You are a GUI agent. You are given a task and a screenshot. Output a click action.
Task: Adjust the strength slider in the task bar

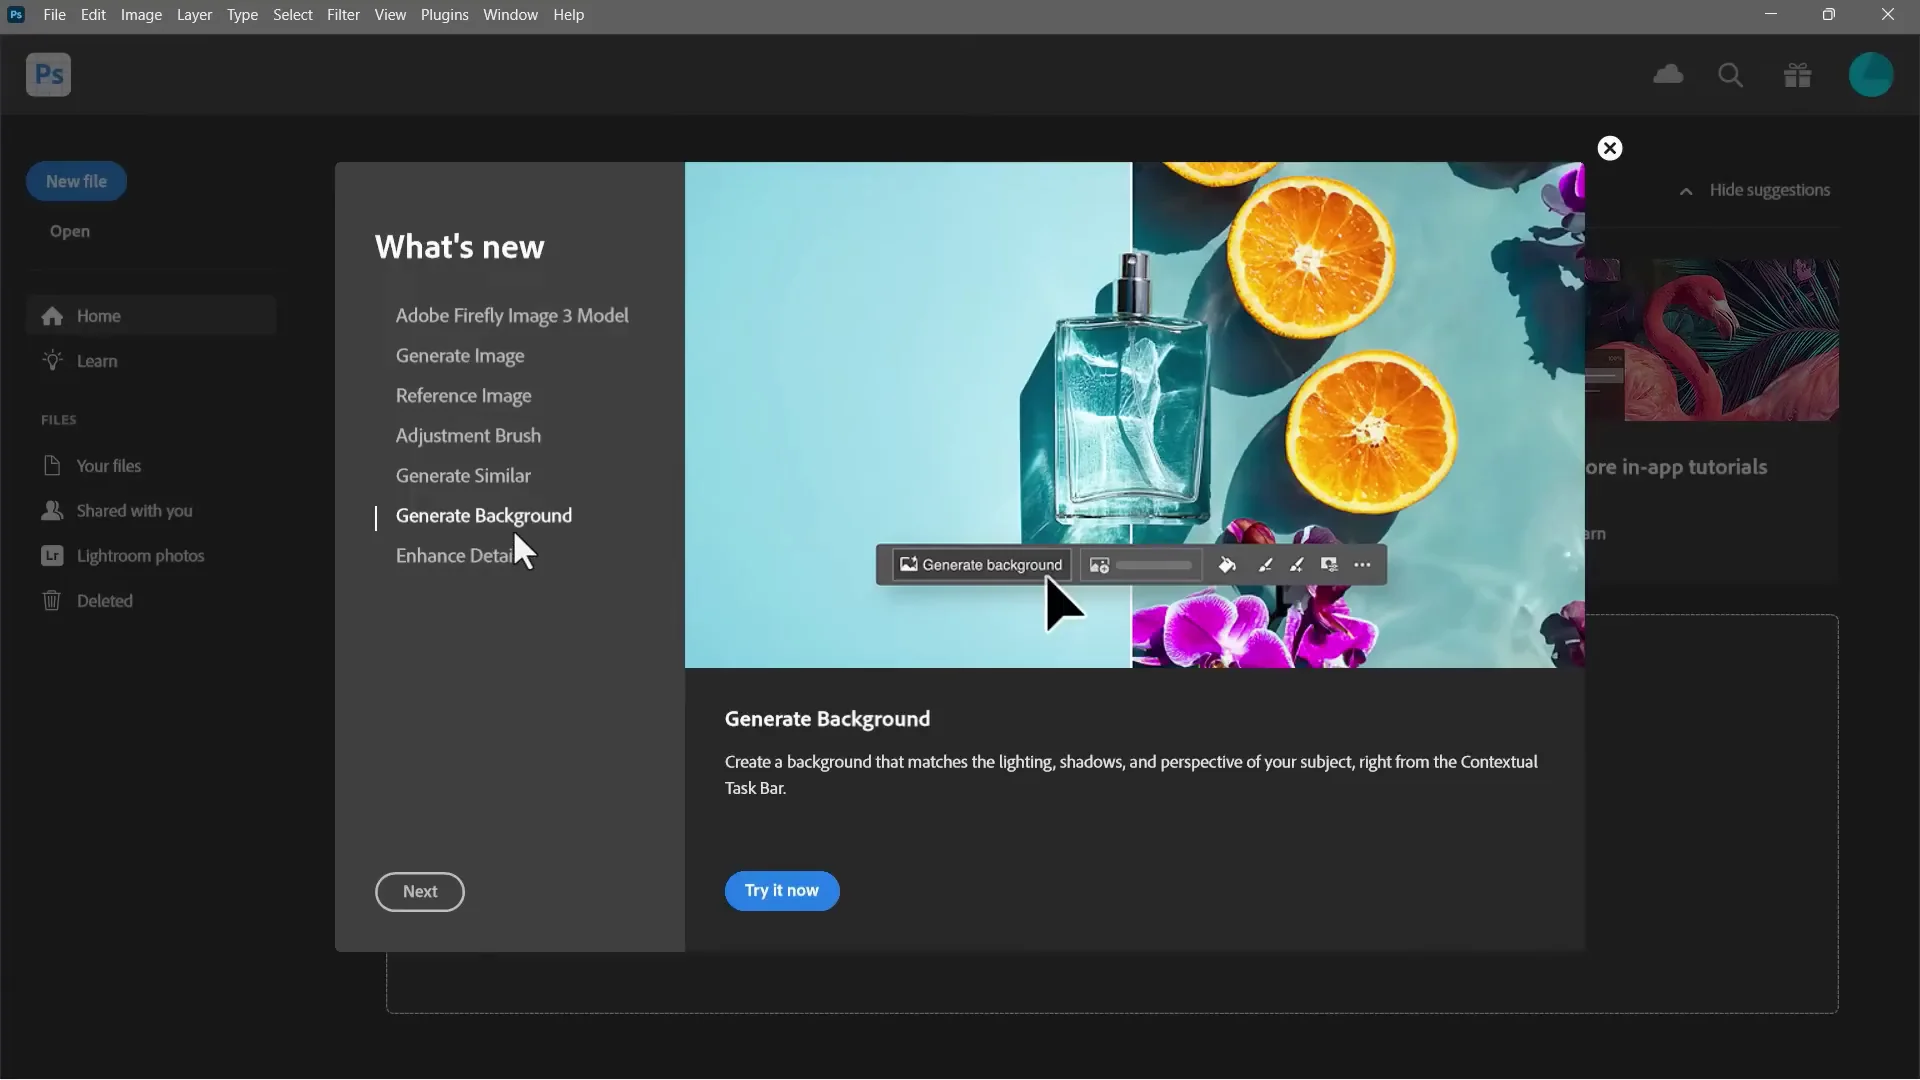tap(1152, 565)
